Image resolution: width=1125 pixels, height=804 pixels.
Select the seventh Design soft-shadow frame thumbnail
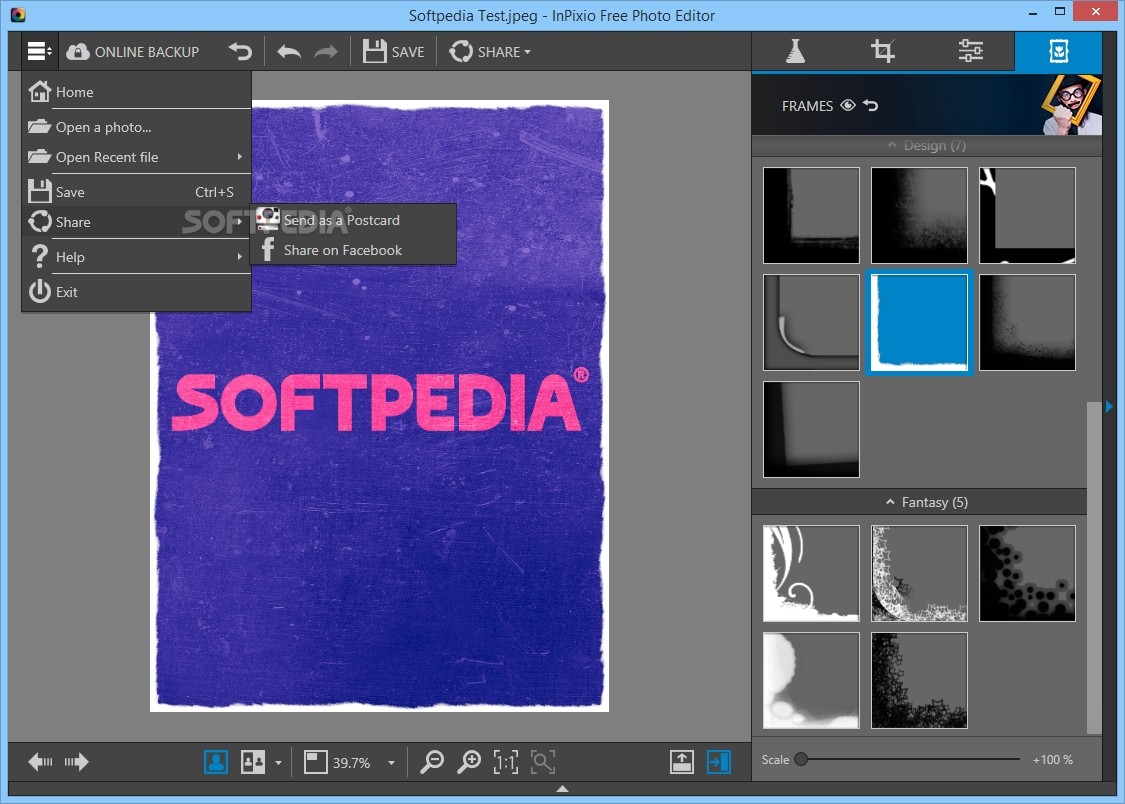click(x=811, y=429)
